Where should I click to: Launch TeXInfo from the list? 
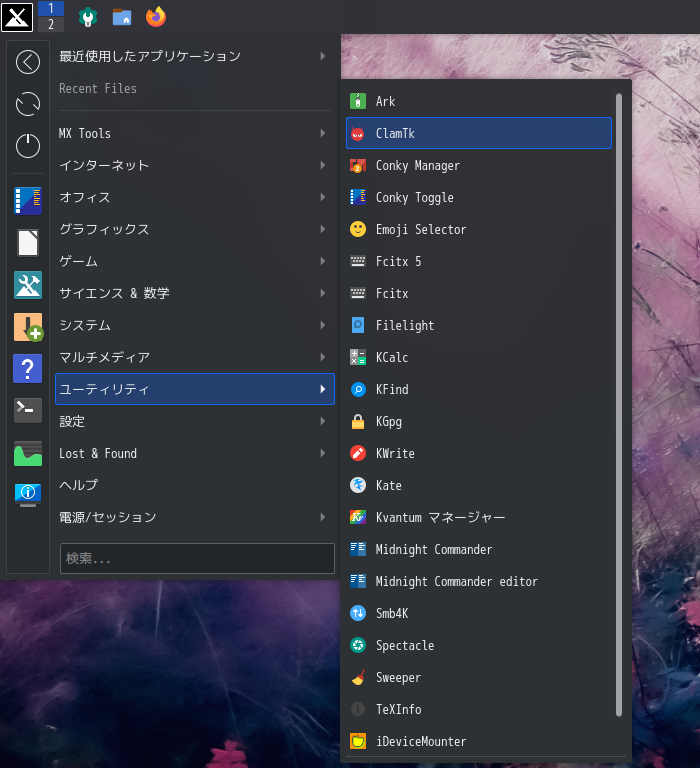click(x=479, y=709)
